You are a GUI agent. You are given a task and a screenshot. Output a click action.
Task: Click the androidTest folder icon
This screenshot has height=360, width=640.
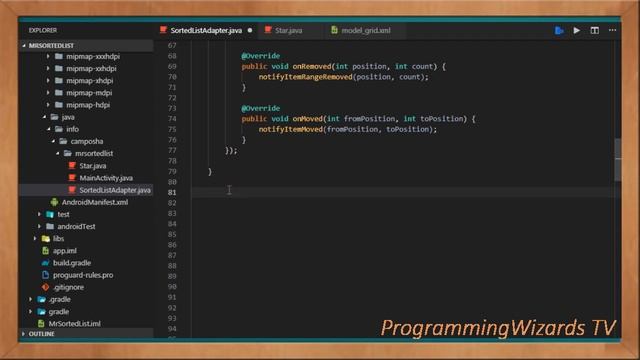(50, 226)
